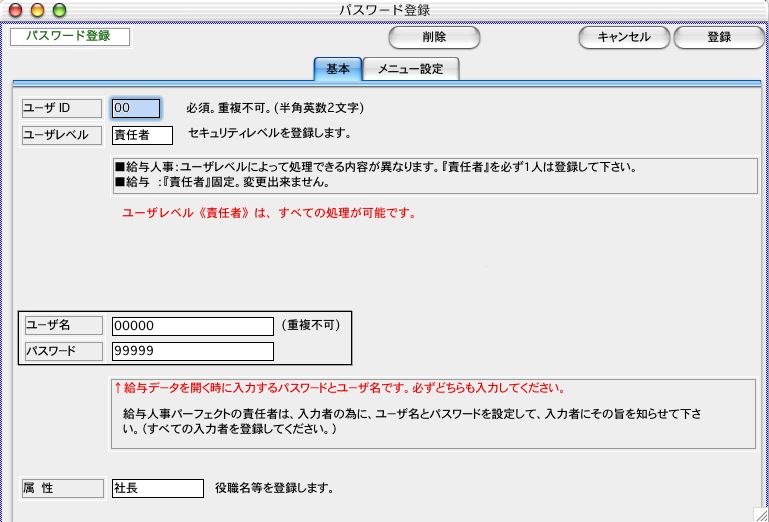The height and width of the screenshot is (522, 769).
Task: Click the ユーザ ID label
Action: pos(62,108)
